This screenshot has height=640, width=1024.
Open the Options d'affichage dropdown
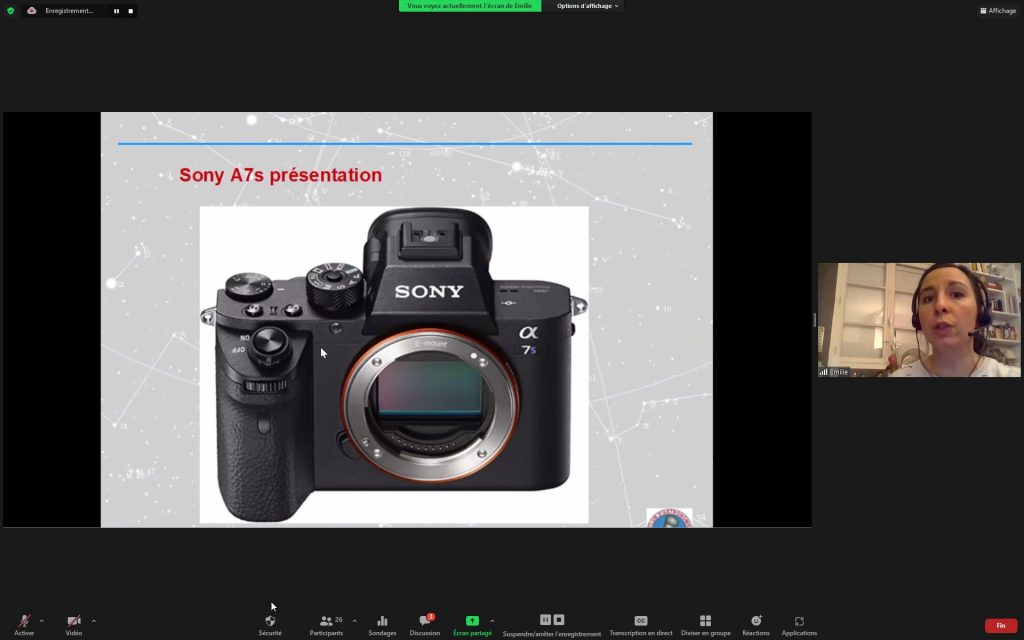click(x=587, y=6)
